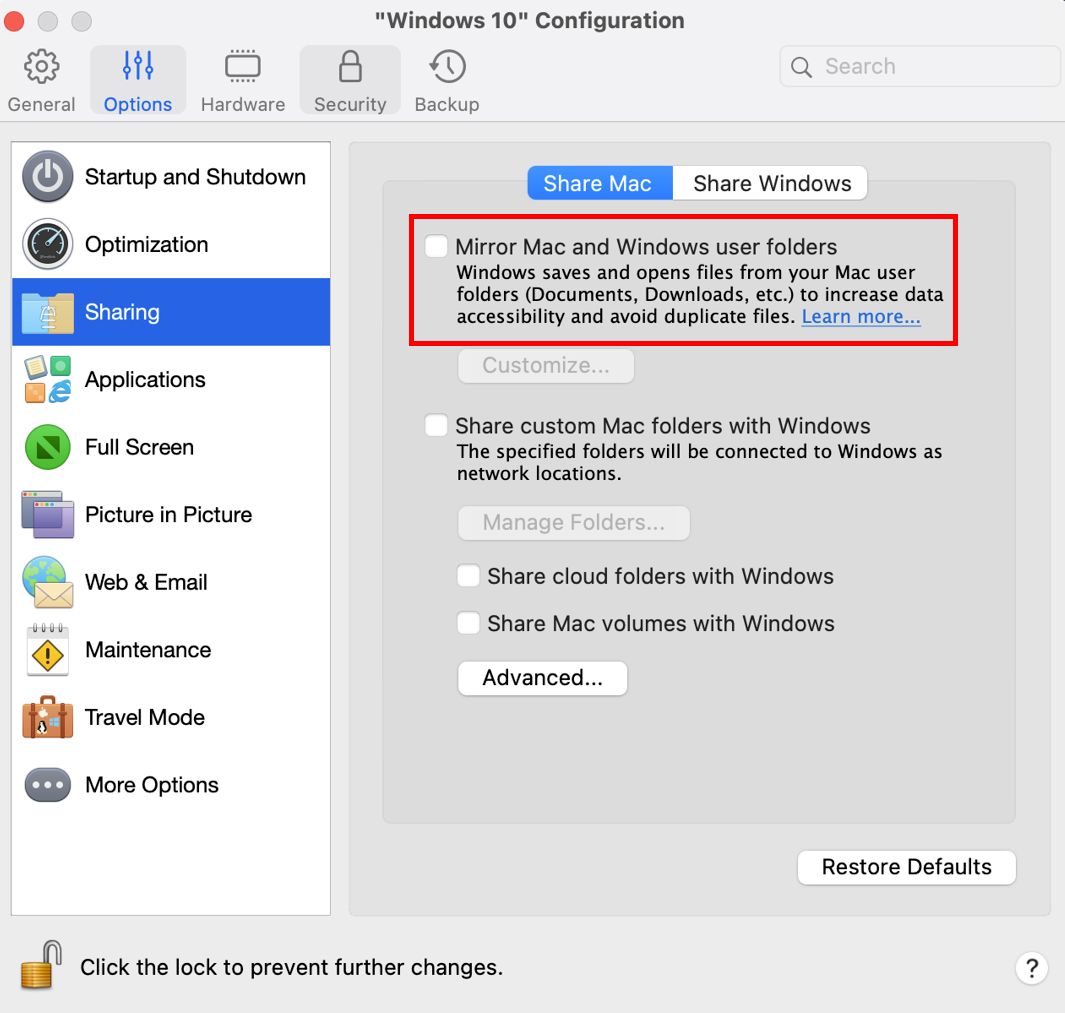
Task: Click the More Options ellipsis icon
Action: 48,785
